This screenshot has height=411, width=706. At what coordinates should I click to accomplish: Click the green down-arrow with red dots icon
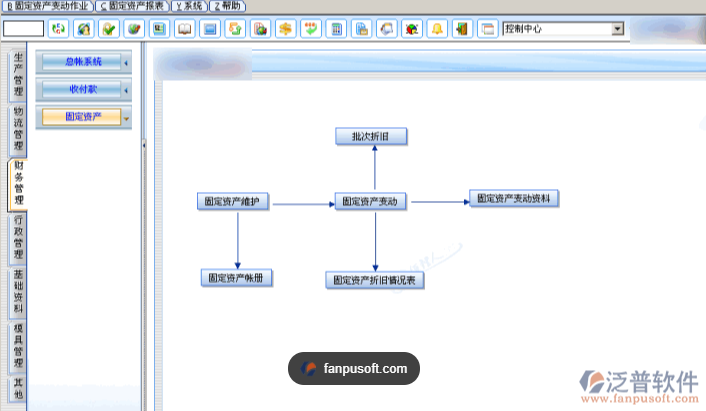click(x=311, y=29)
